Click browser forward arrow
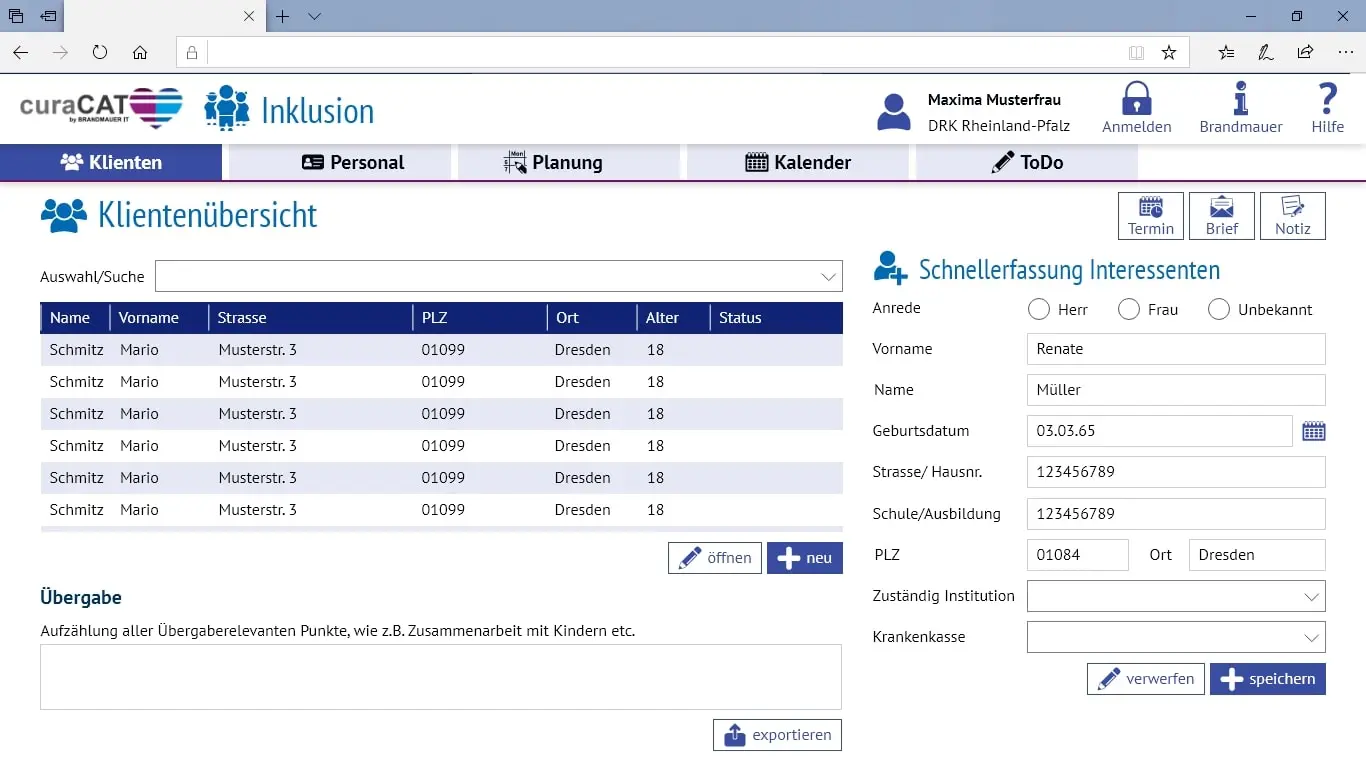Screen dimensions: 1366x766 pos(60,53)
